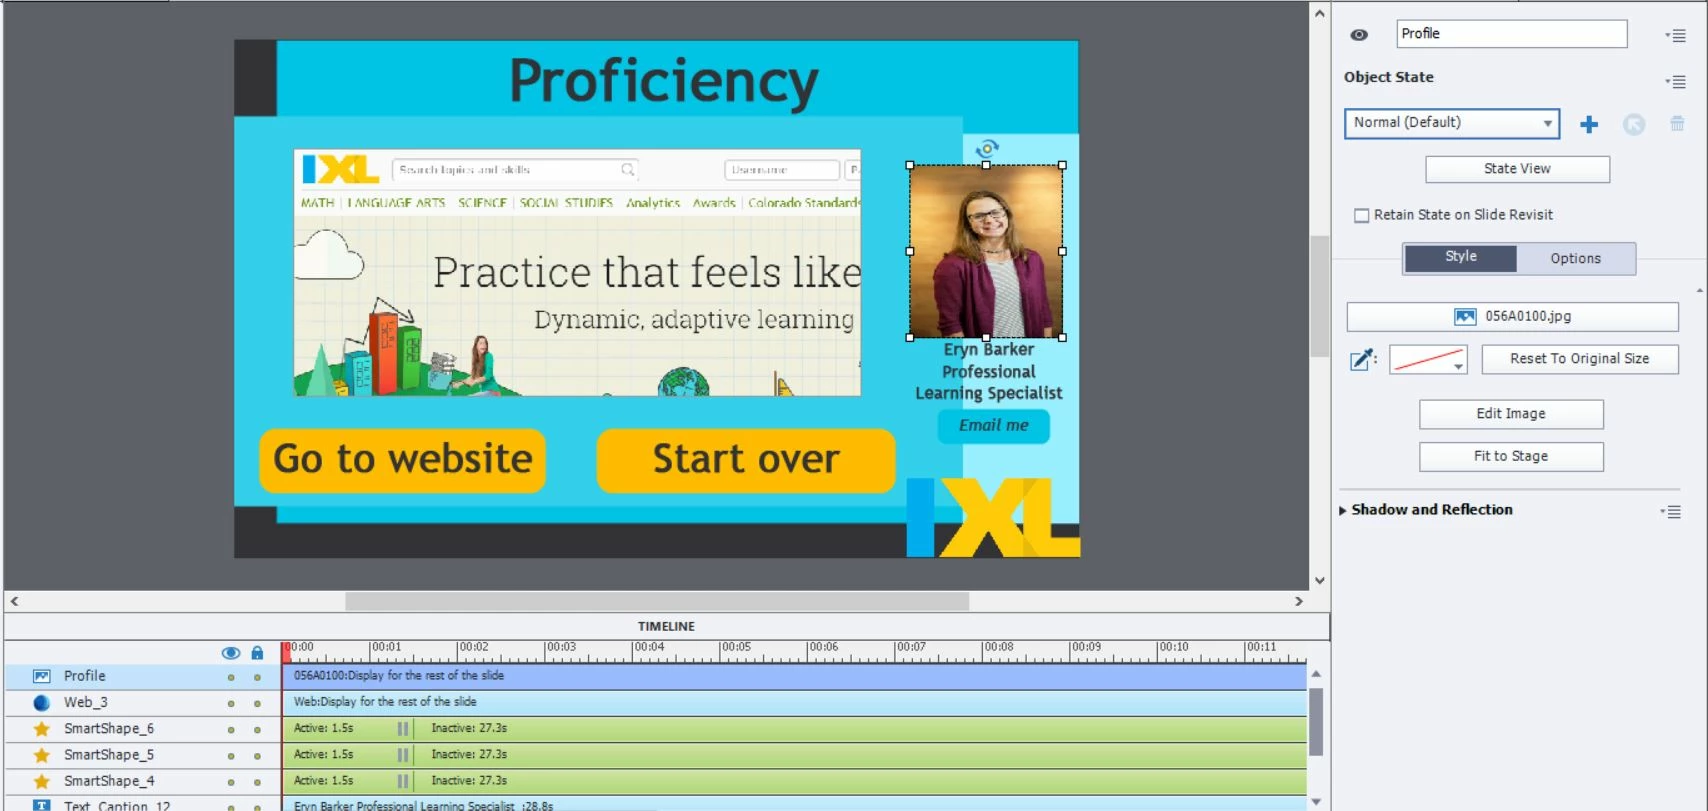1708x811 pixels.
Task: Click the Edit Image button
Action: pyautogui.click(x=1511, y=414)
